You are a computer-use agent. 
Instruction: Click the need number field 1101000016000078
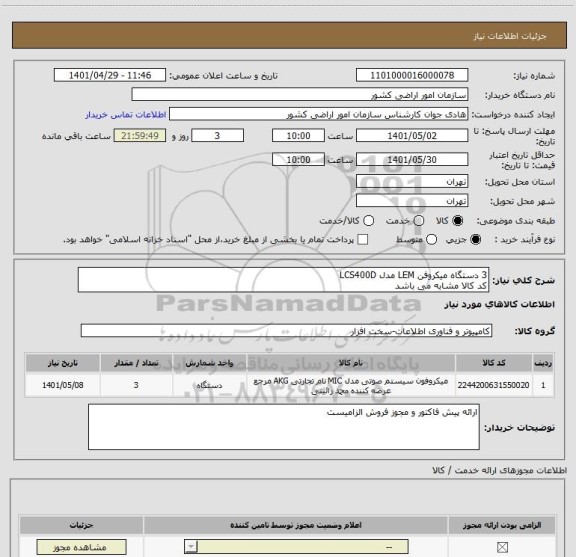[412, 75]
